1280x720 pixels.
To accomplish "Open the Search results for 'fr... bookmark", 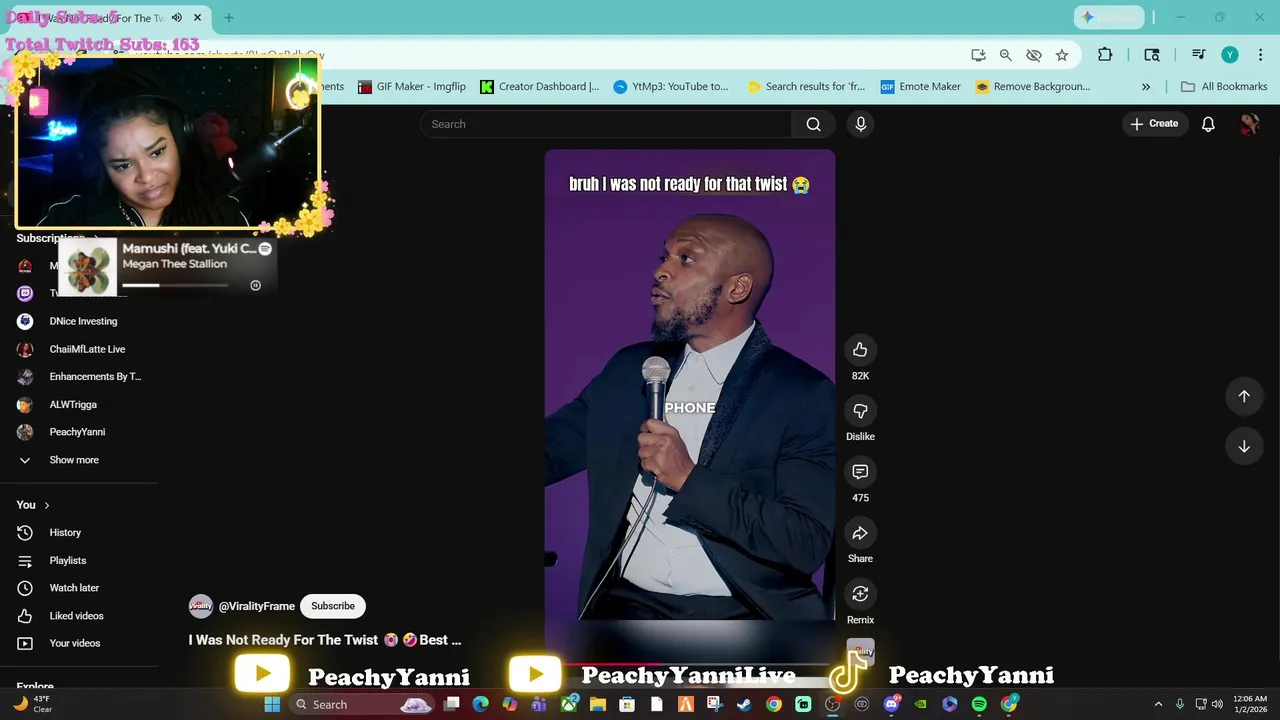I will (x=806, y=87).
